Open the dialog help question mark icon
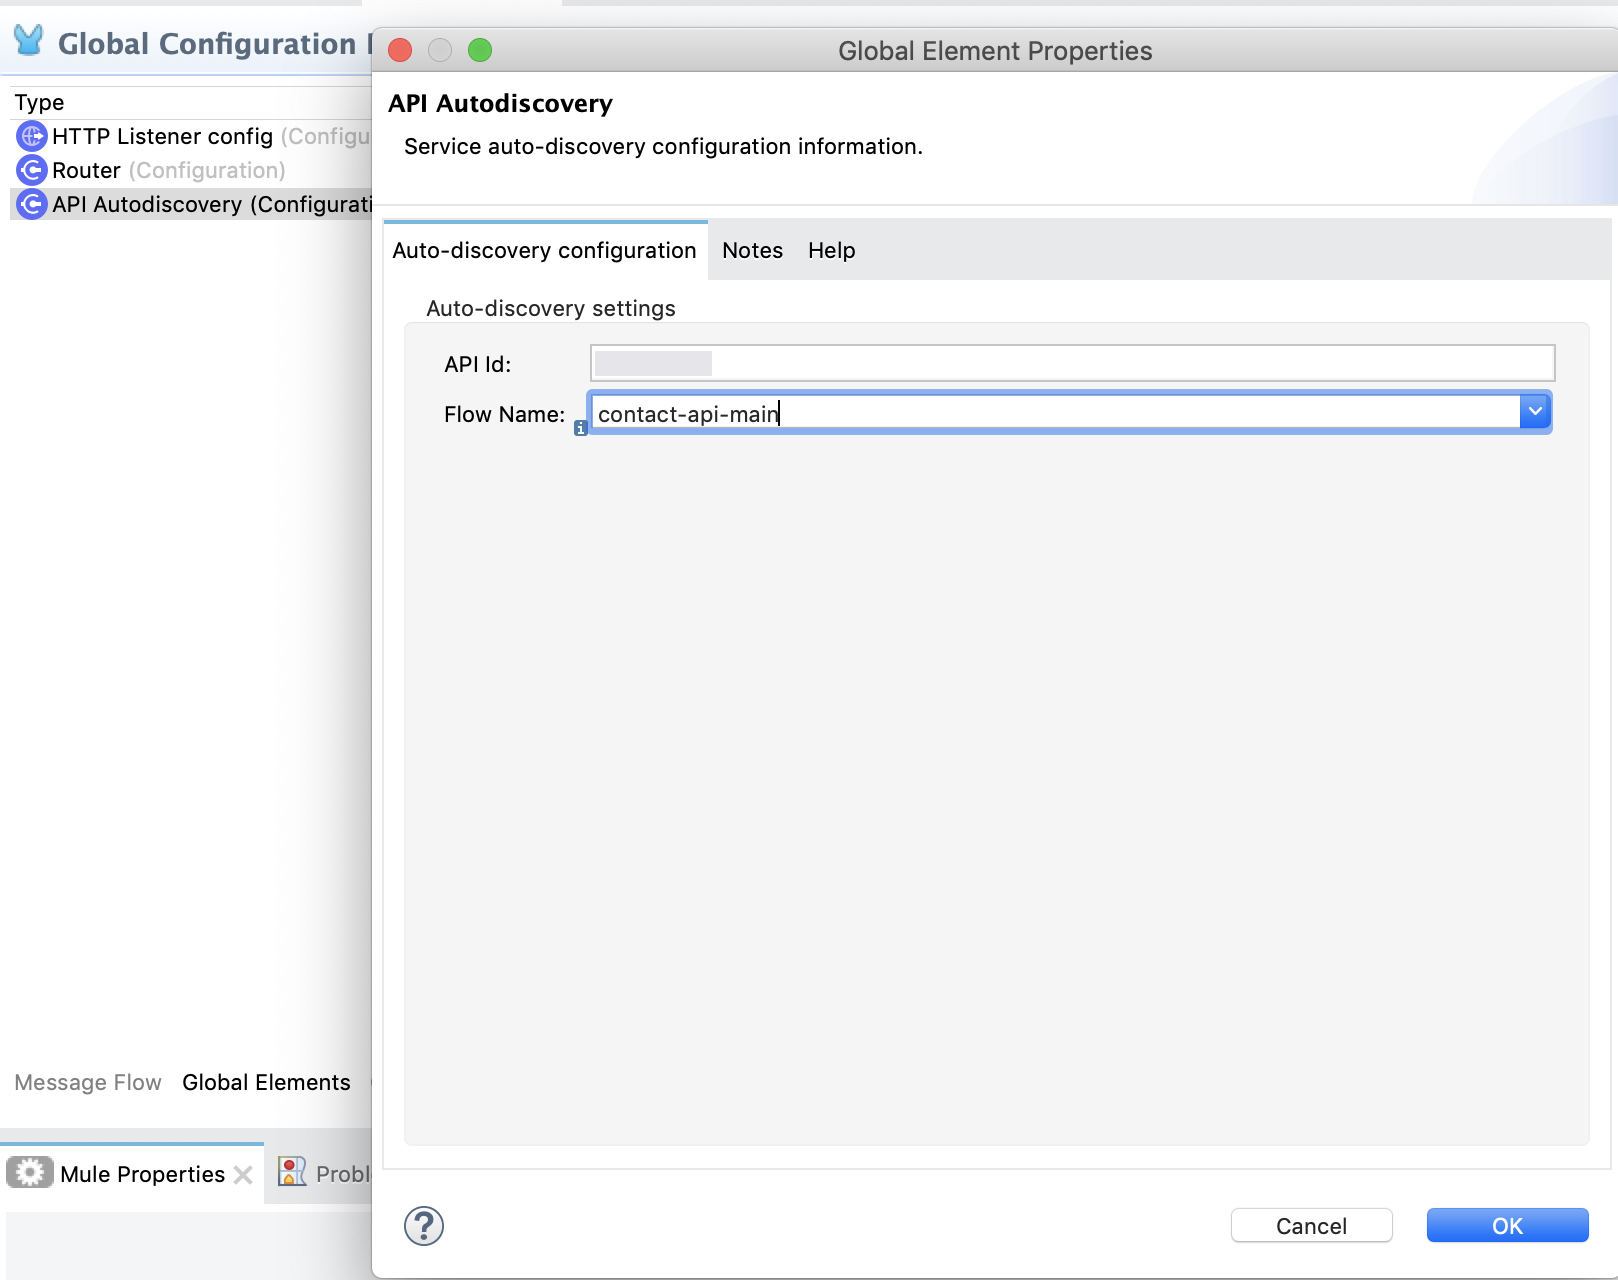Viewport: 1618px width, 1280px height. point(424,1226)
